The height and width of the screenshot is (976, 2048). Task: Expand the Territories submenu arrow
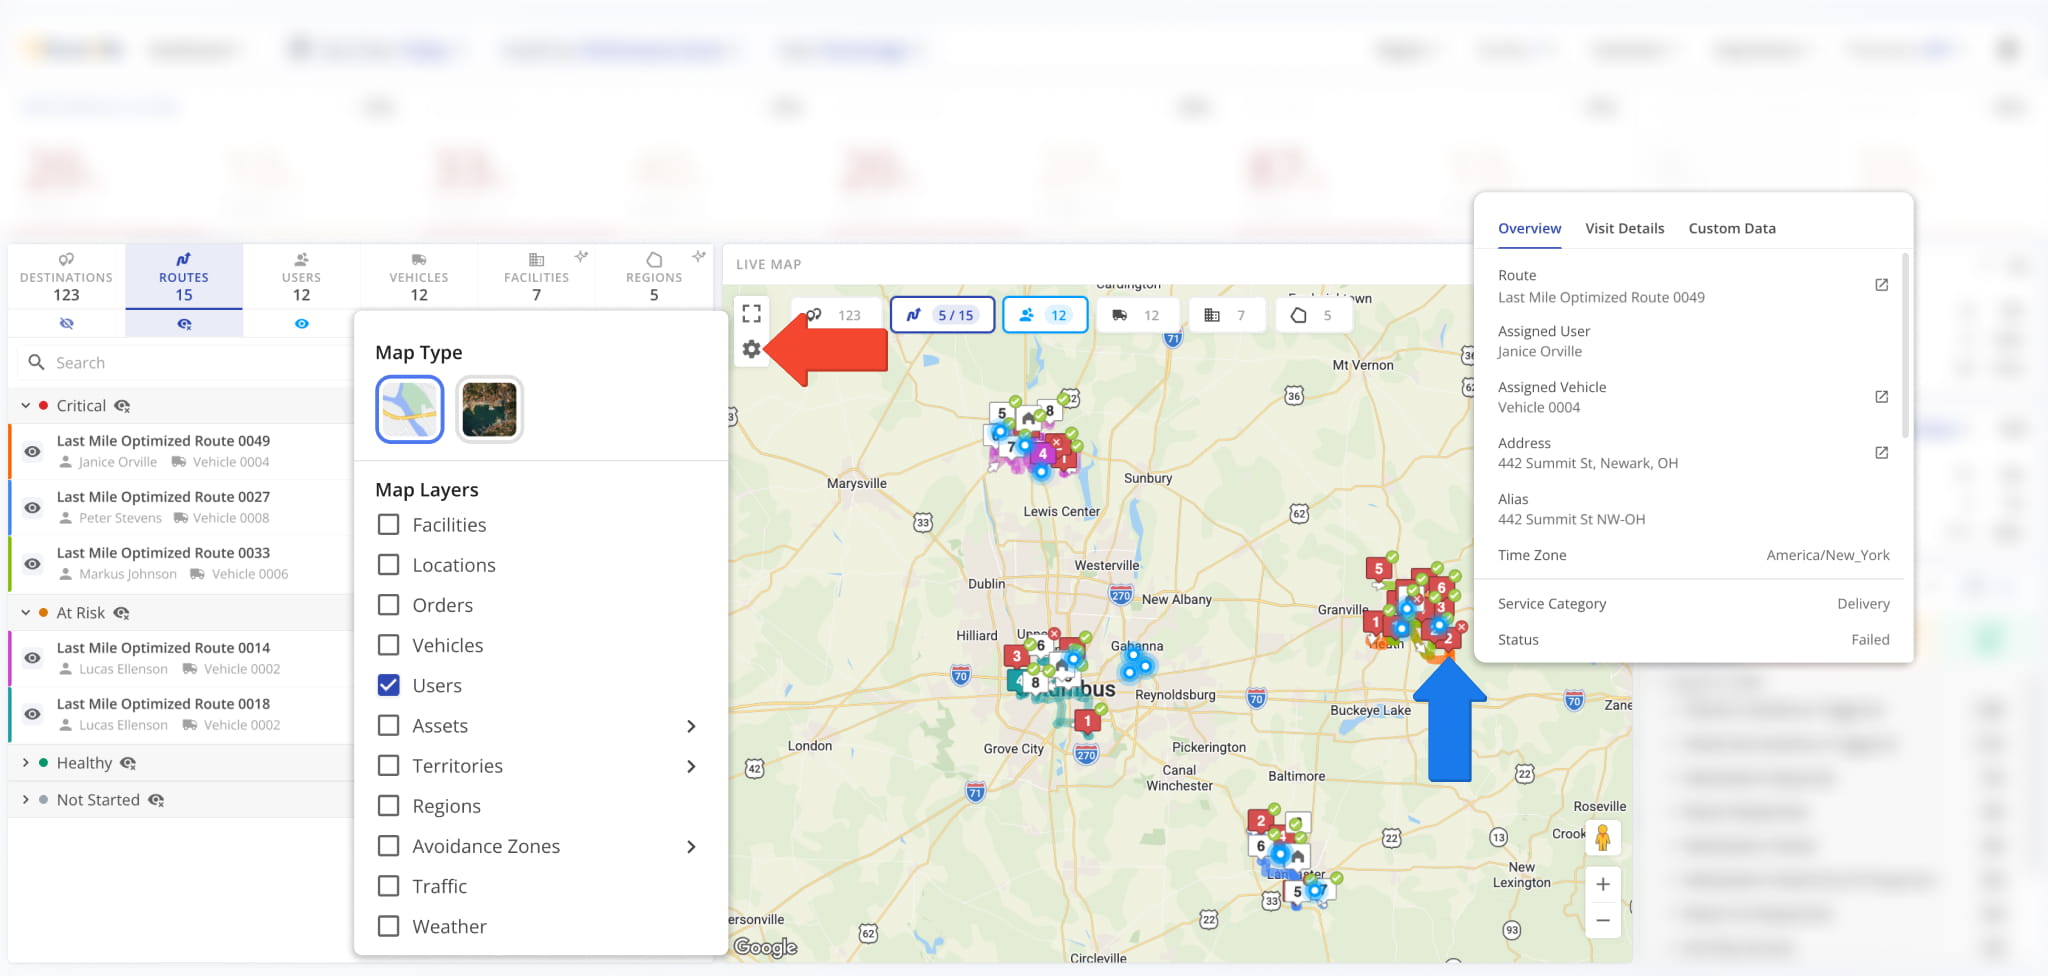691,766
